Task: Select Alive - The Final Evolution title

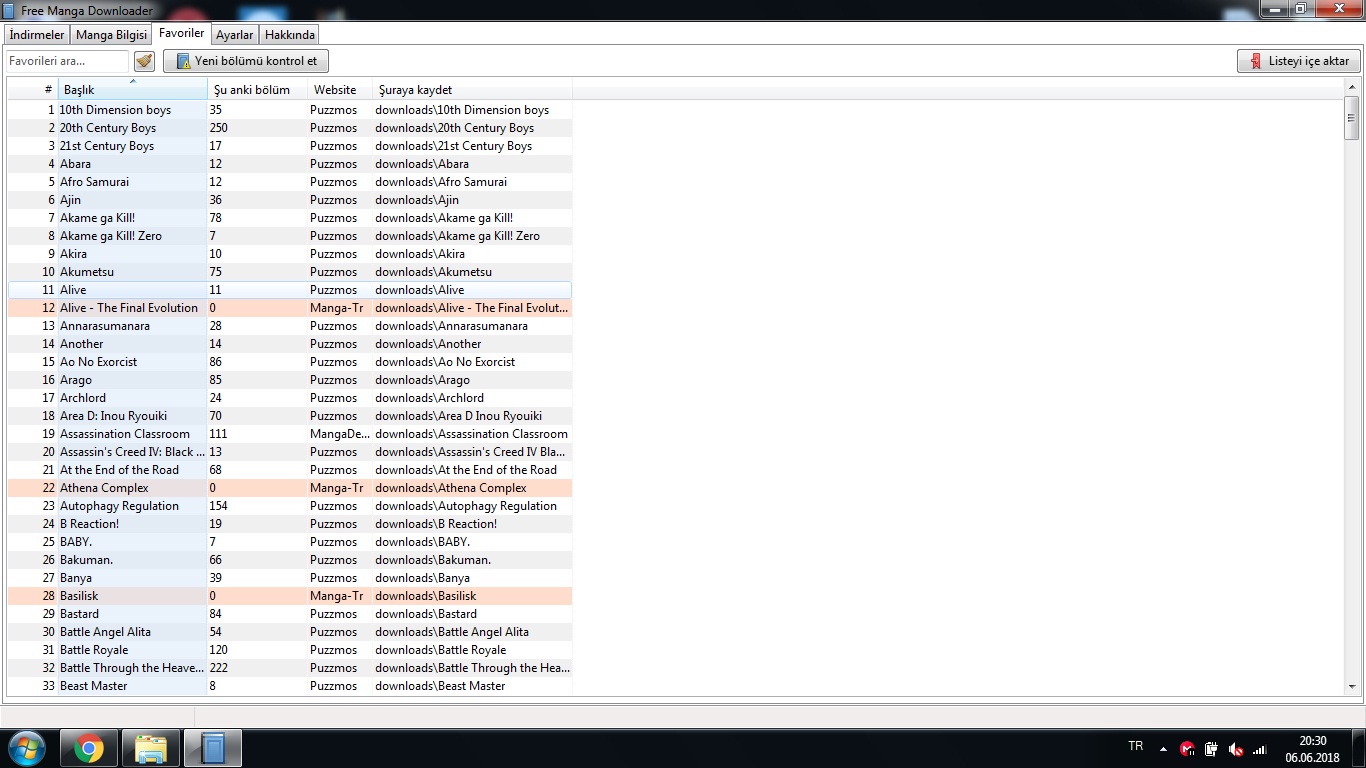Action: coord(129,308)
